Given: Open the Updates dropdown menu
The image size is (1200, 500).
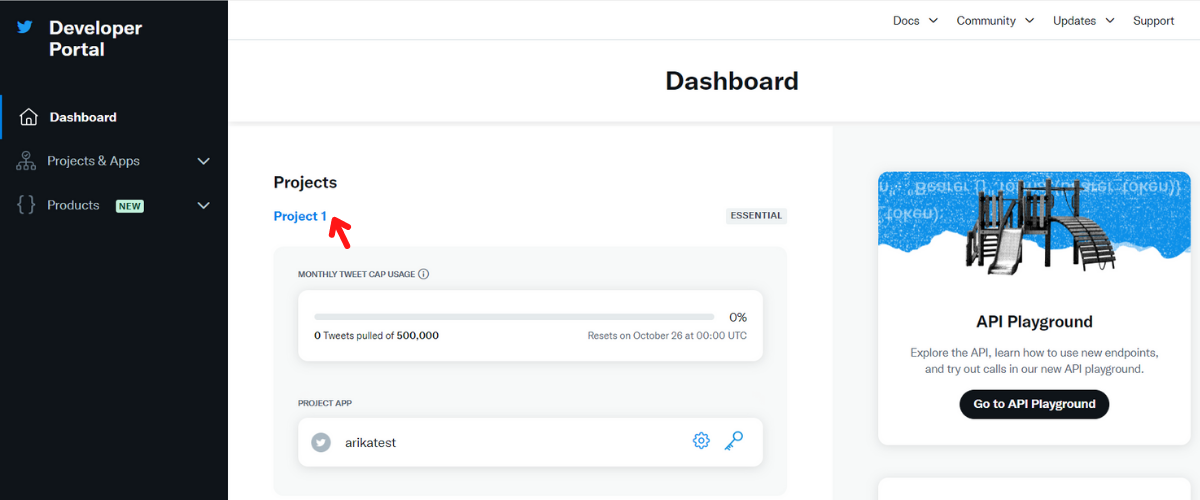Looking at the screenshot, I should tap(1083, 20).
